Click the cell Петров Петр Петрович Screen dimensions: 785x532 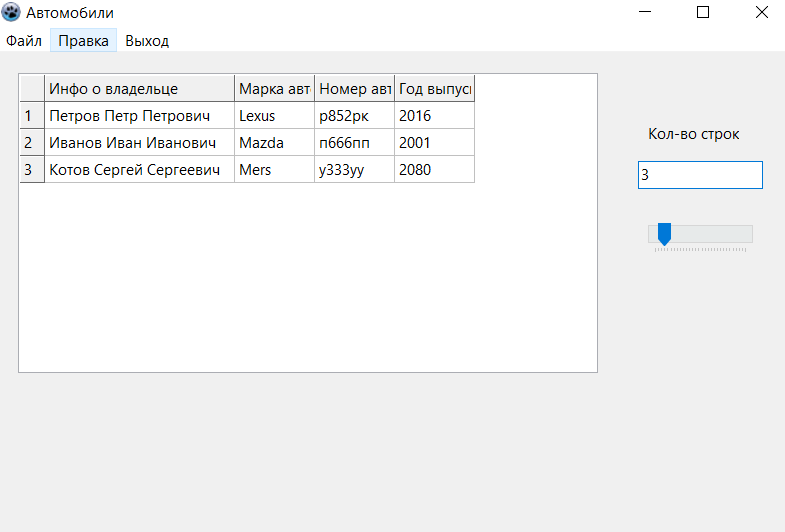140,116
